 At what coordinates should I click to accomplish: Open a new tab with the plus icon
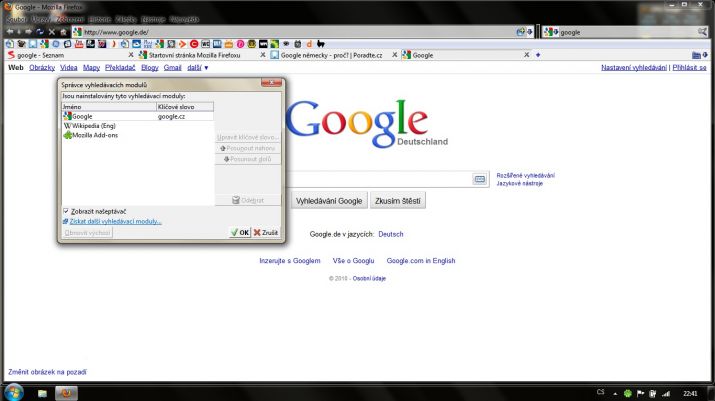click(x=538, y=55)
